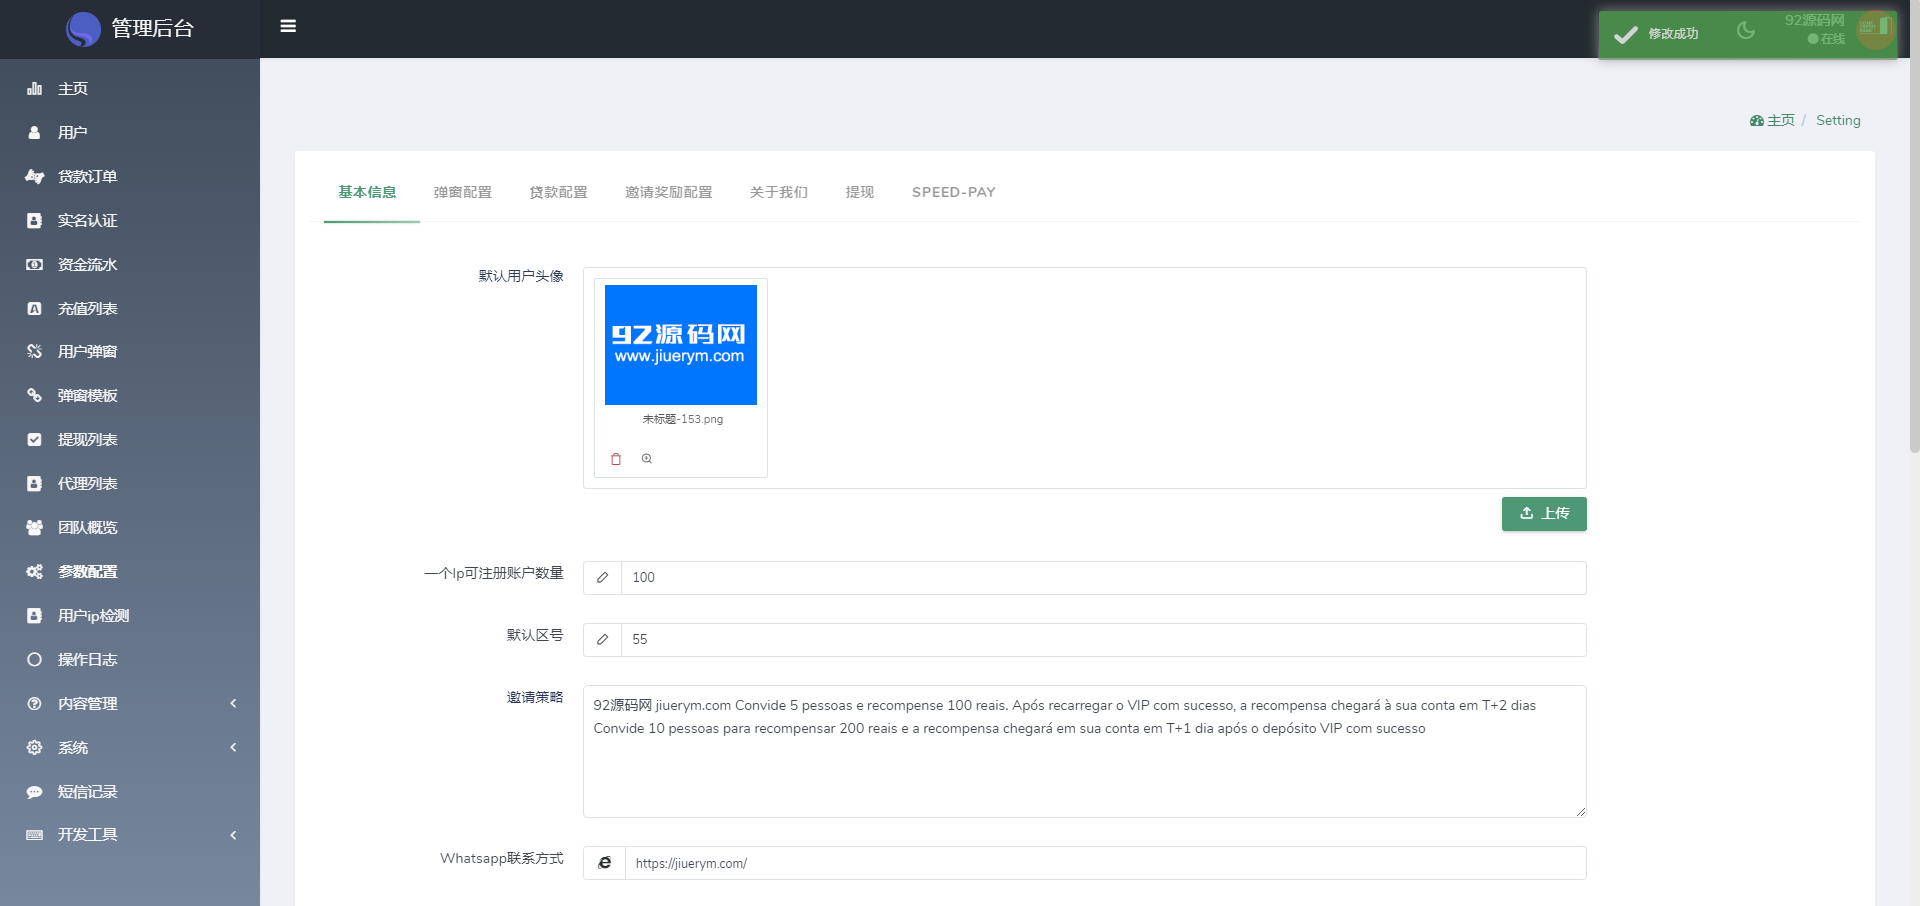This screenshot has width=1920, height=906.
Task: Open 实名认证 in the sidebar
Action: pyautogui.click(x=130, y=221)
